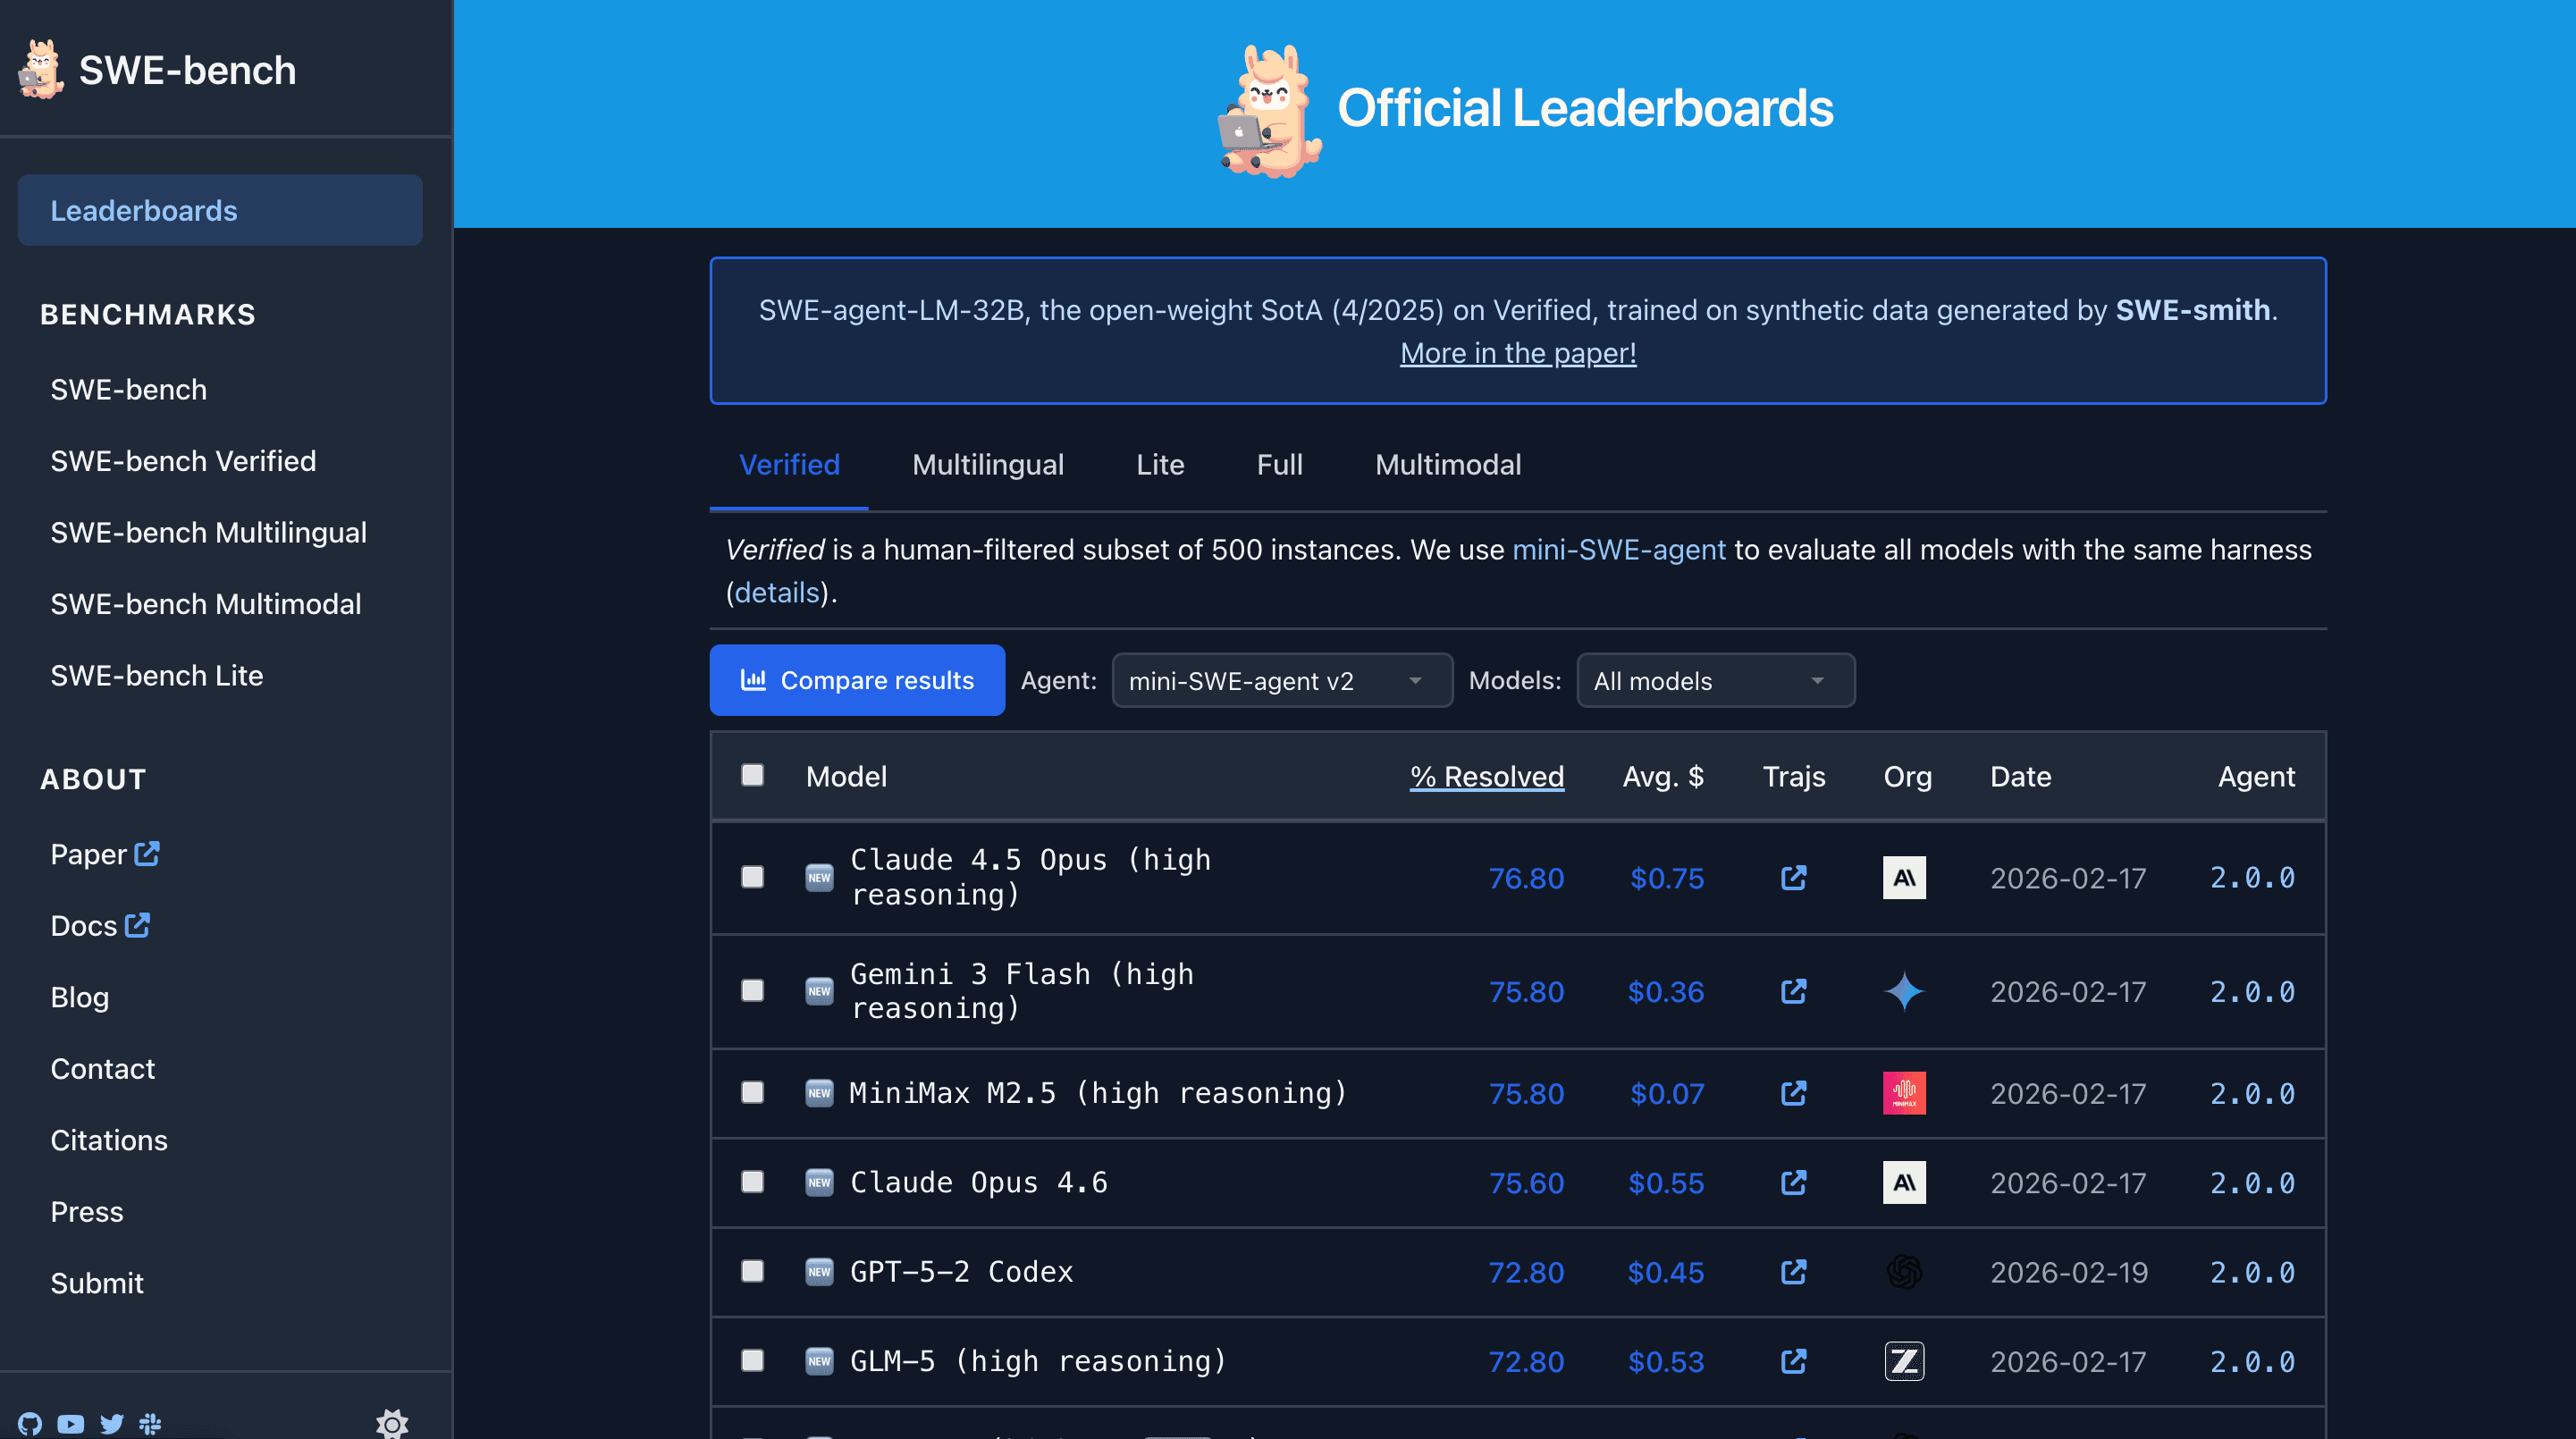Switch to the Multimodal tab

click(x=1447, y=465)
